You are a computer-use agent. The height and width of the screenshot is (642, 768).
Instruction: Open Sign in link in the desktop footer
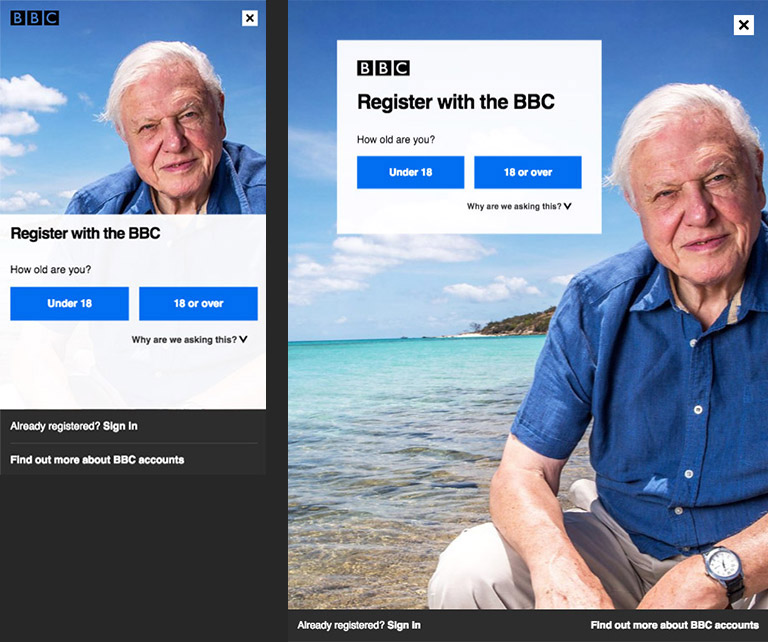click(404, 625)
